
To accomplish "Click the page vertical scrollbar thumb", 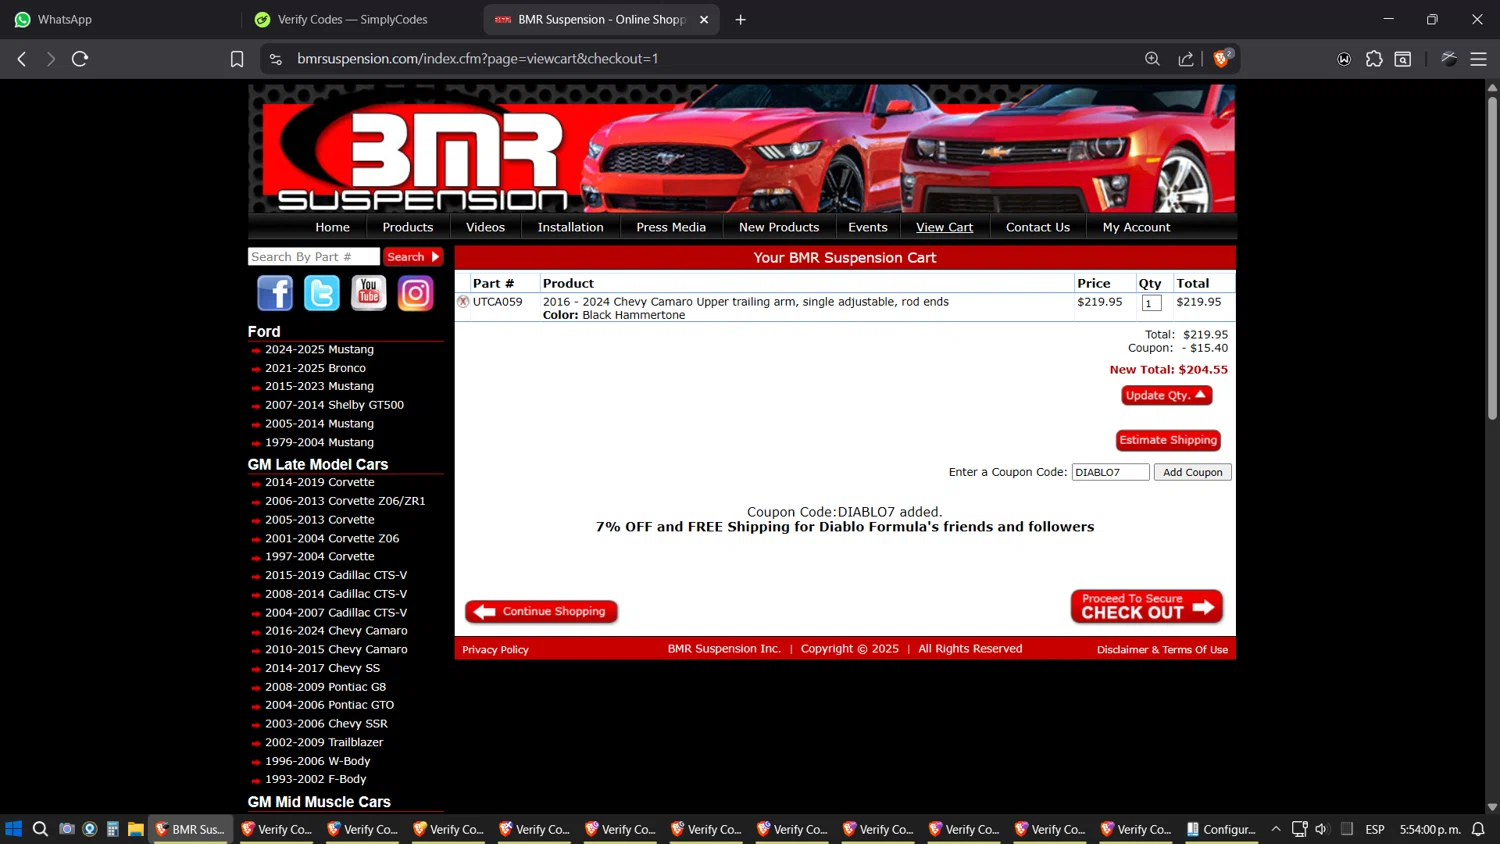I will click(x=1492, y=258).
